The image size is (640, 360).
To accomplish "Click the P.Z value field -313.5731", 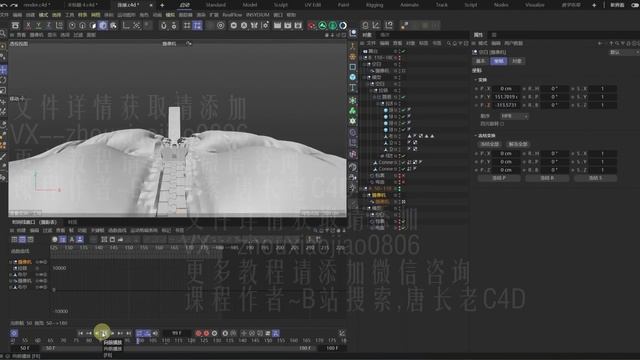I will tap(505, 105).
